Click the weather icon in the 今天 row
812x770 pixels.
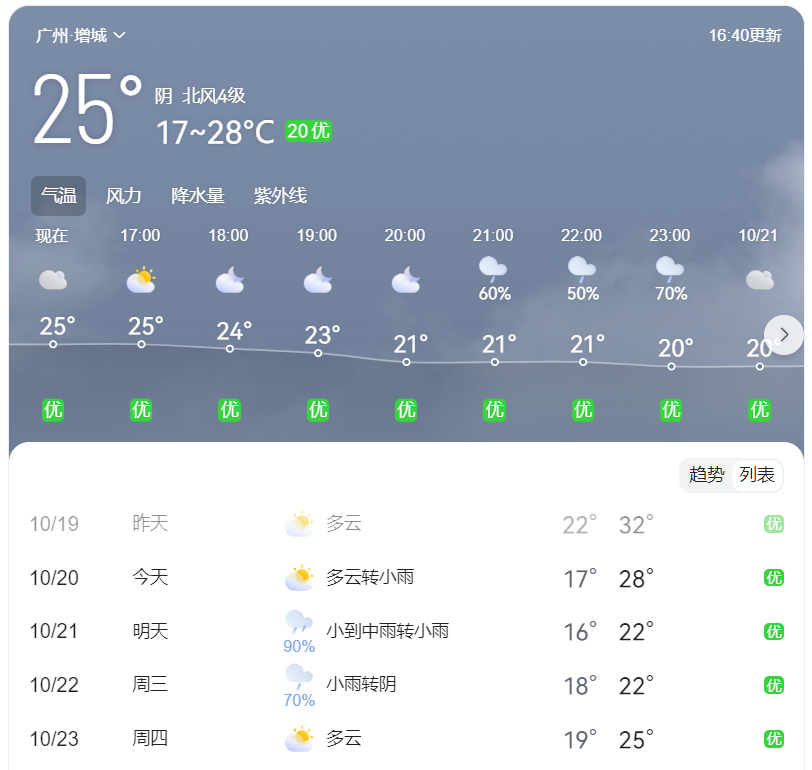tap(299, 578)
